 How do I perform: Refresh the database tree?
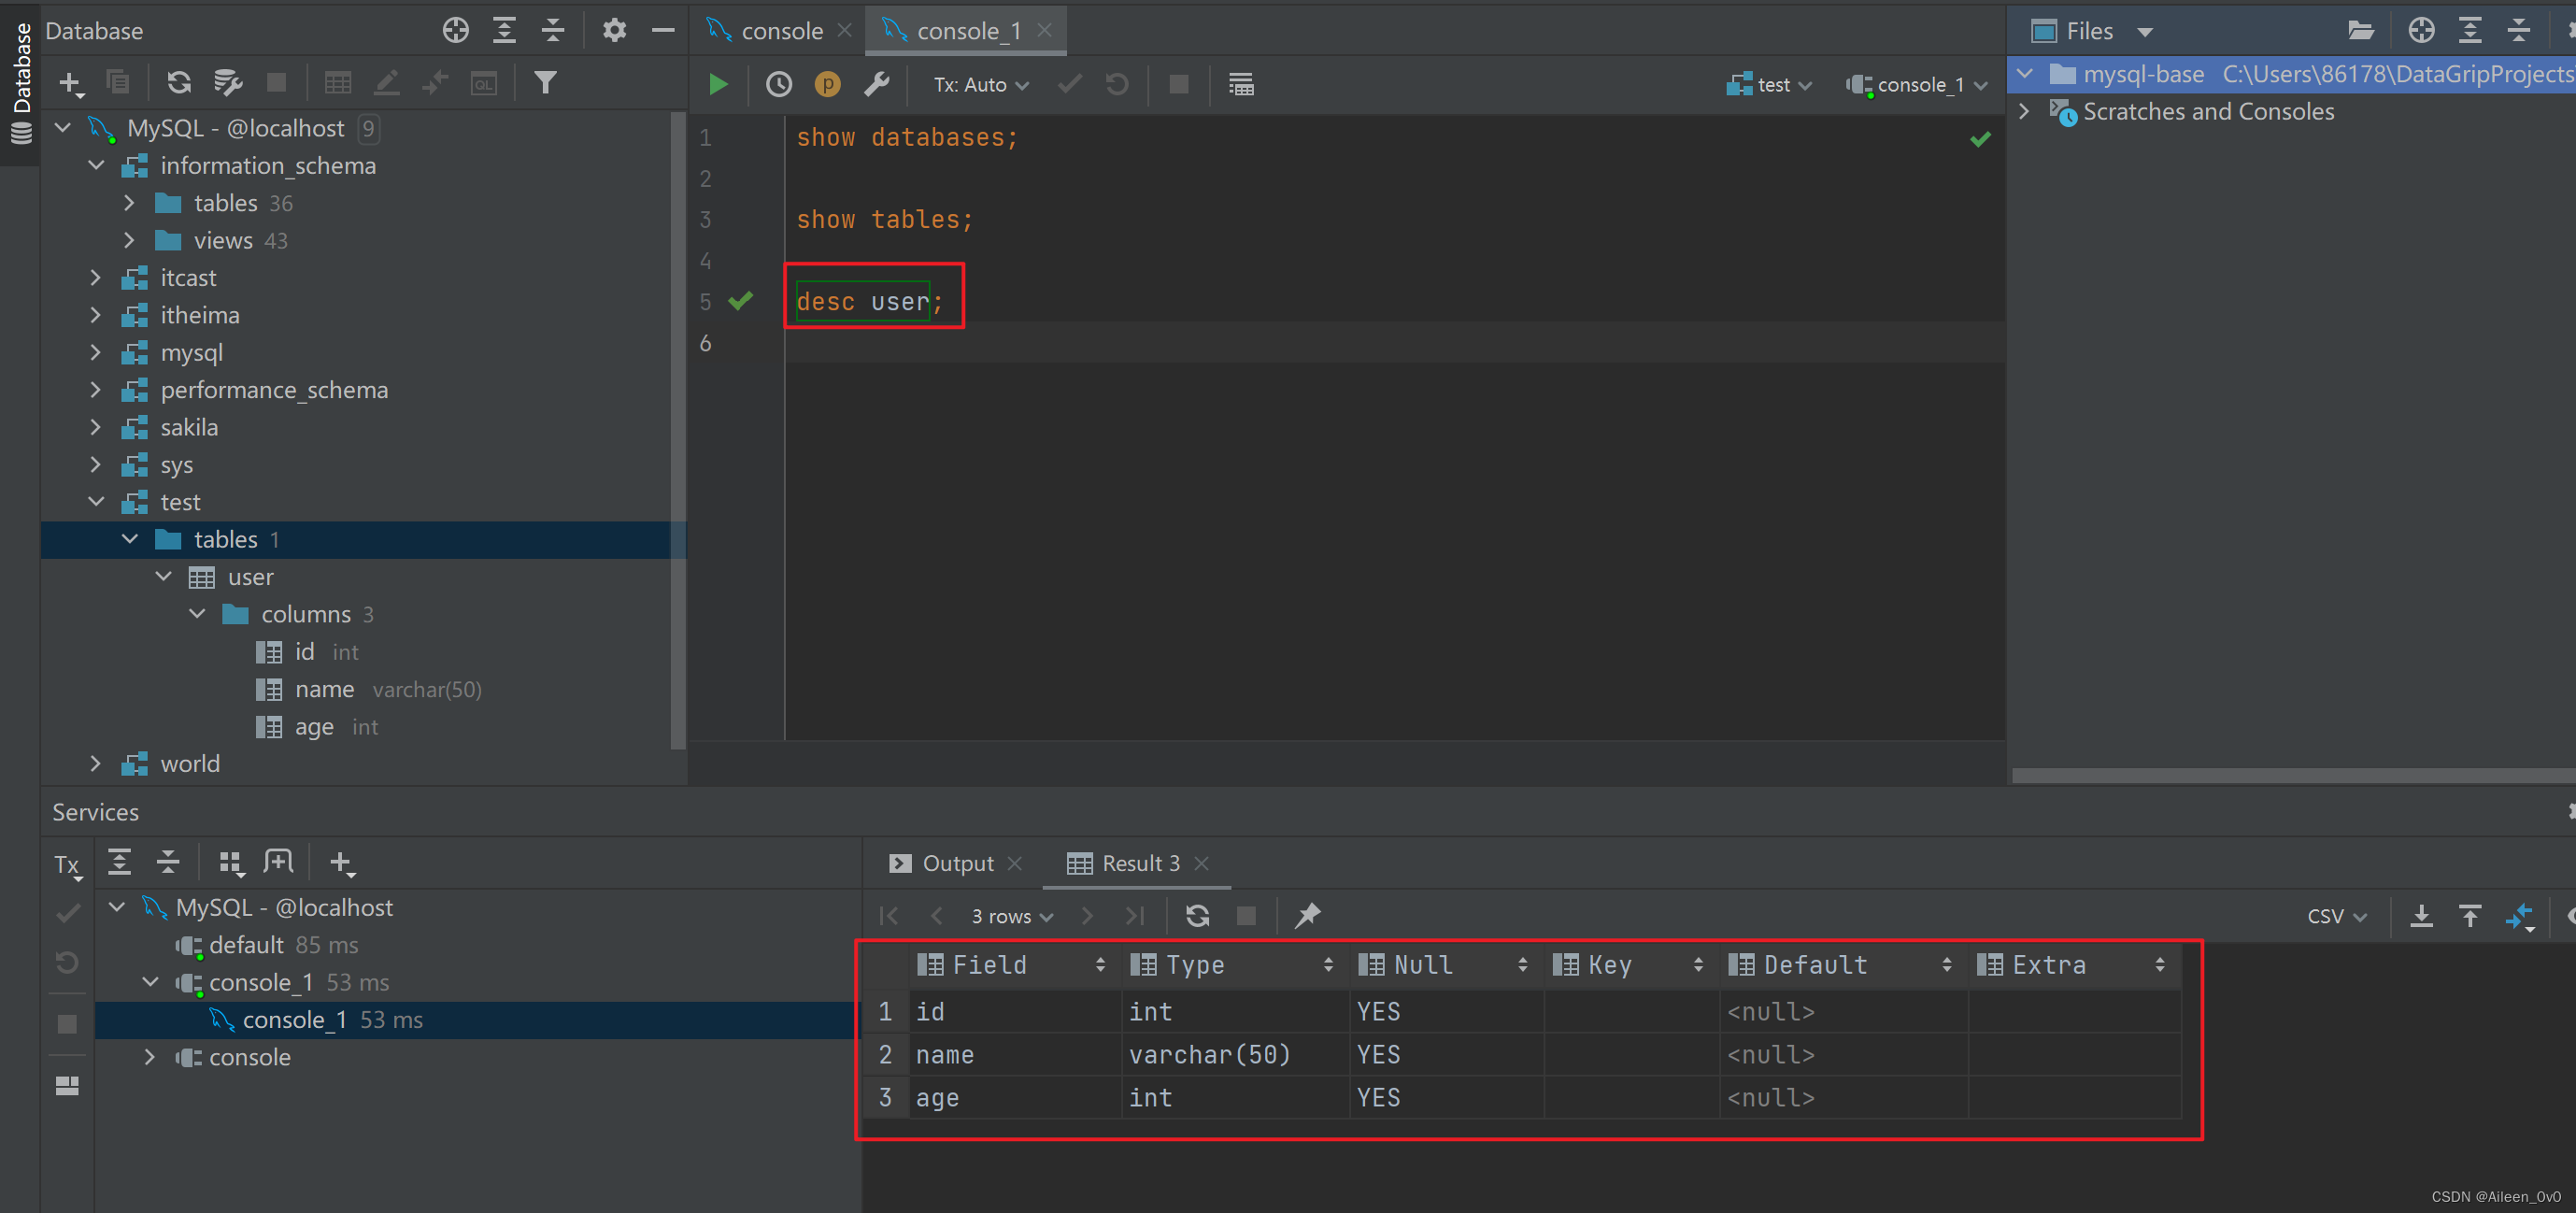[x=179, y=83]
